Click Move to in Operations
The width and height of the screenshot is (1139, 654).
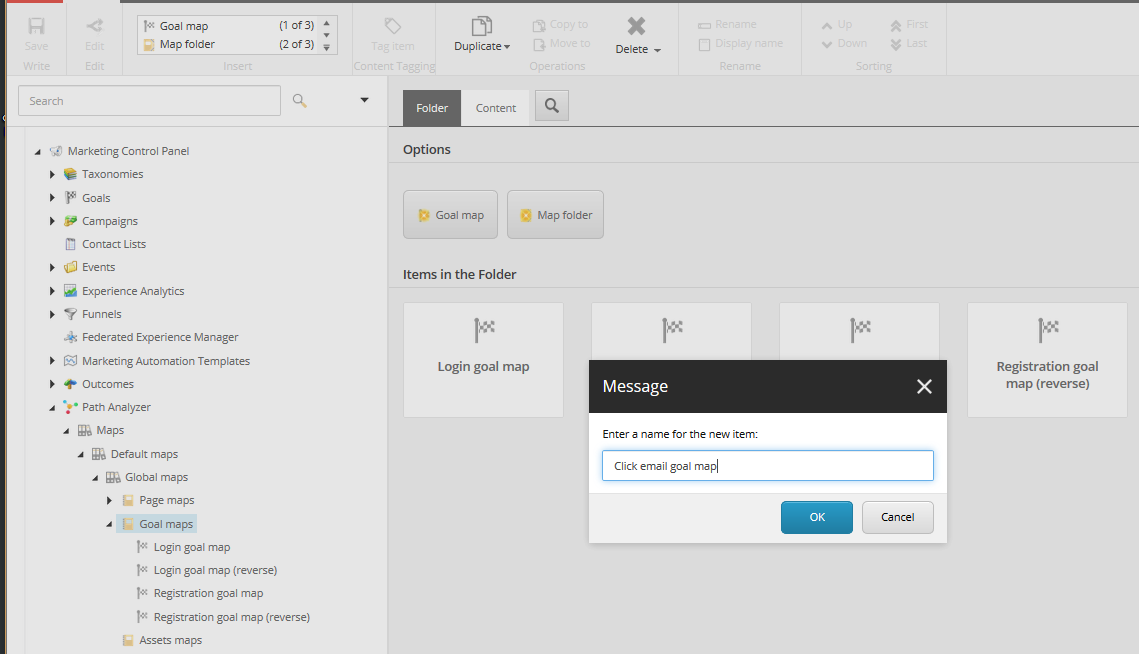562,44
